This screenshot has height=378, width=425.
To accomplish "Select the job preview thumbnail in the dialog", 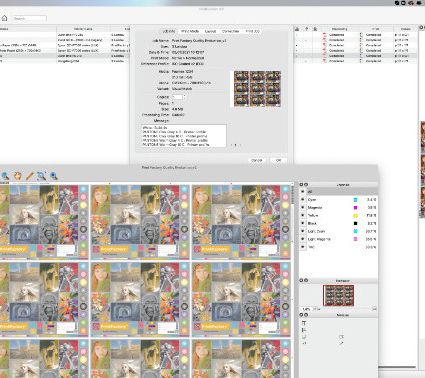I will click(x=257, y=89).
